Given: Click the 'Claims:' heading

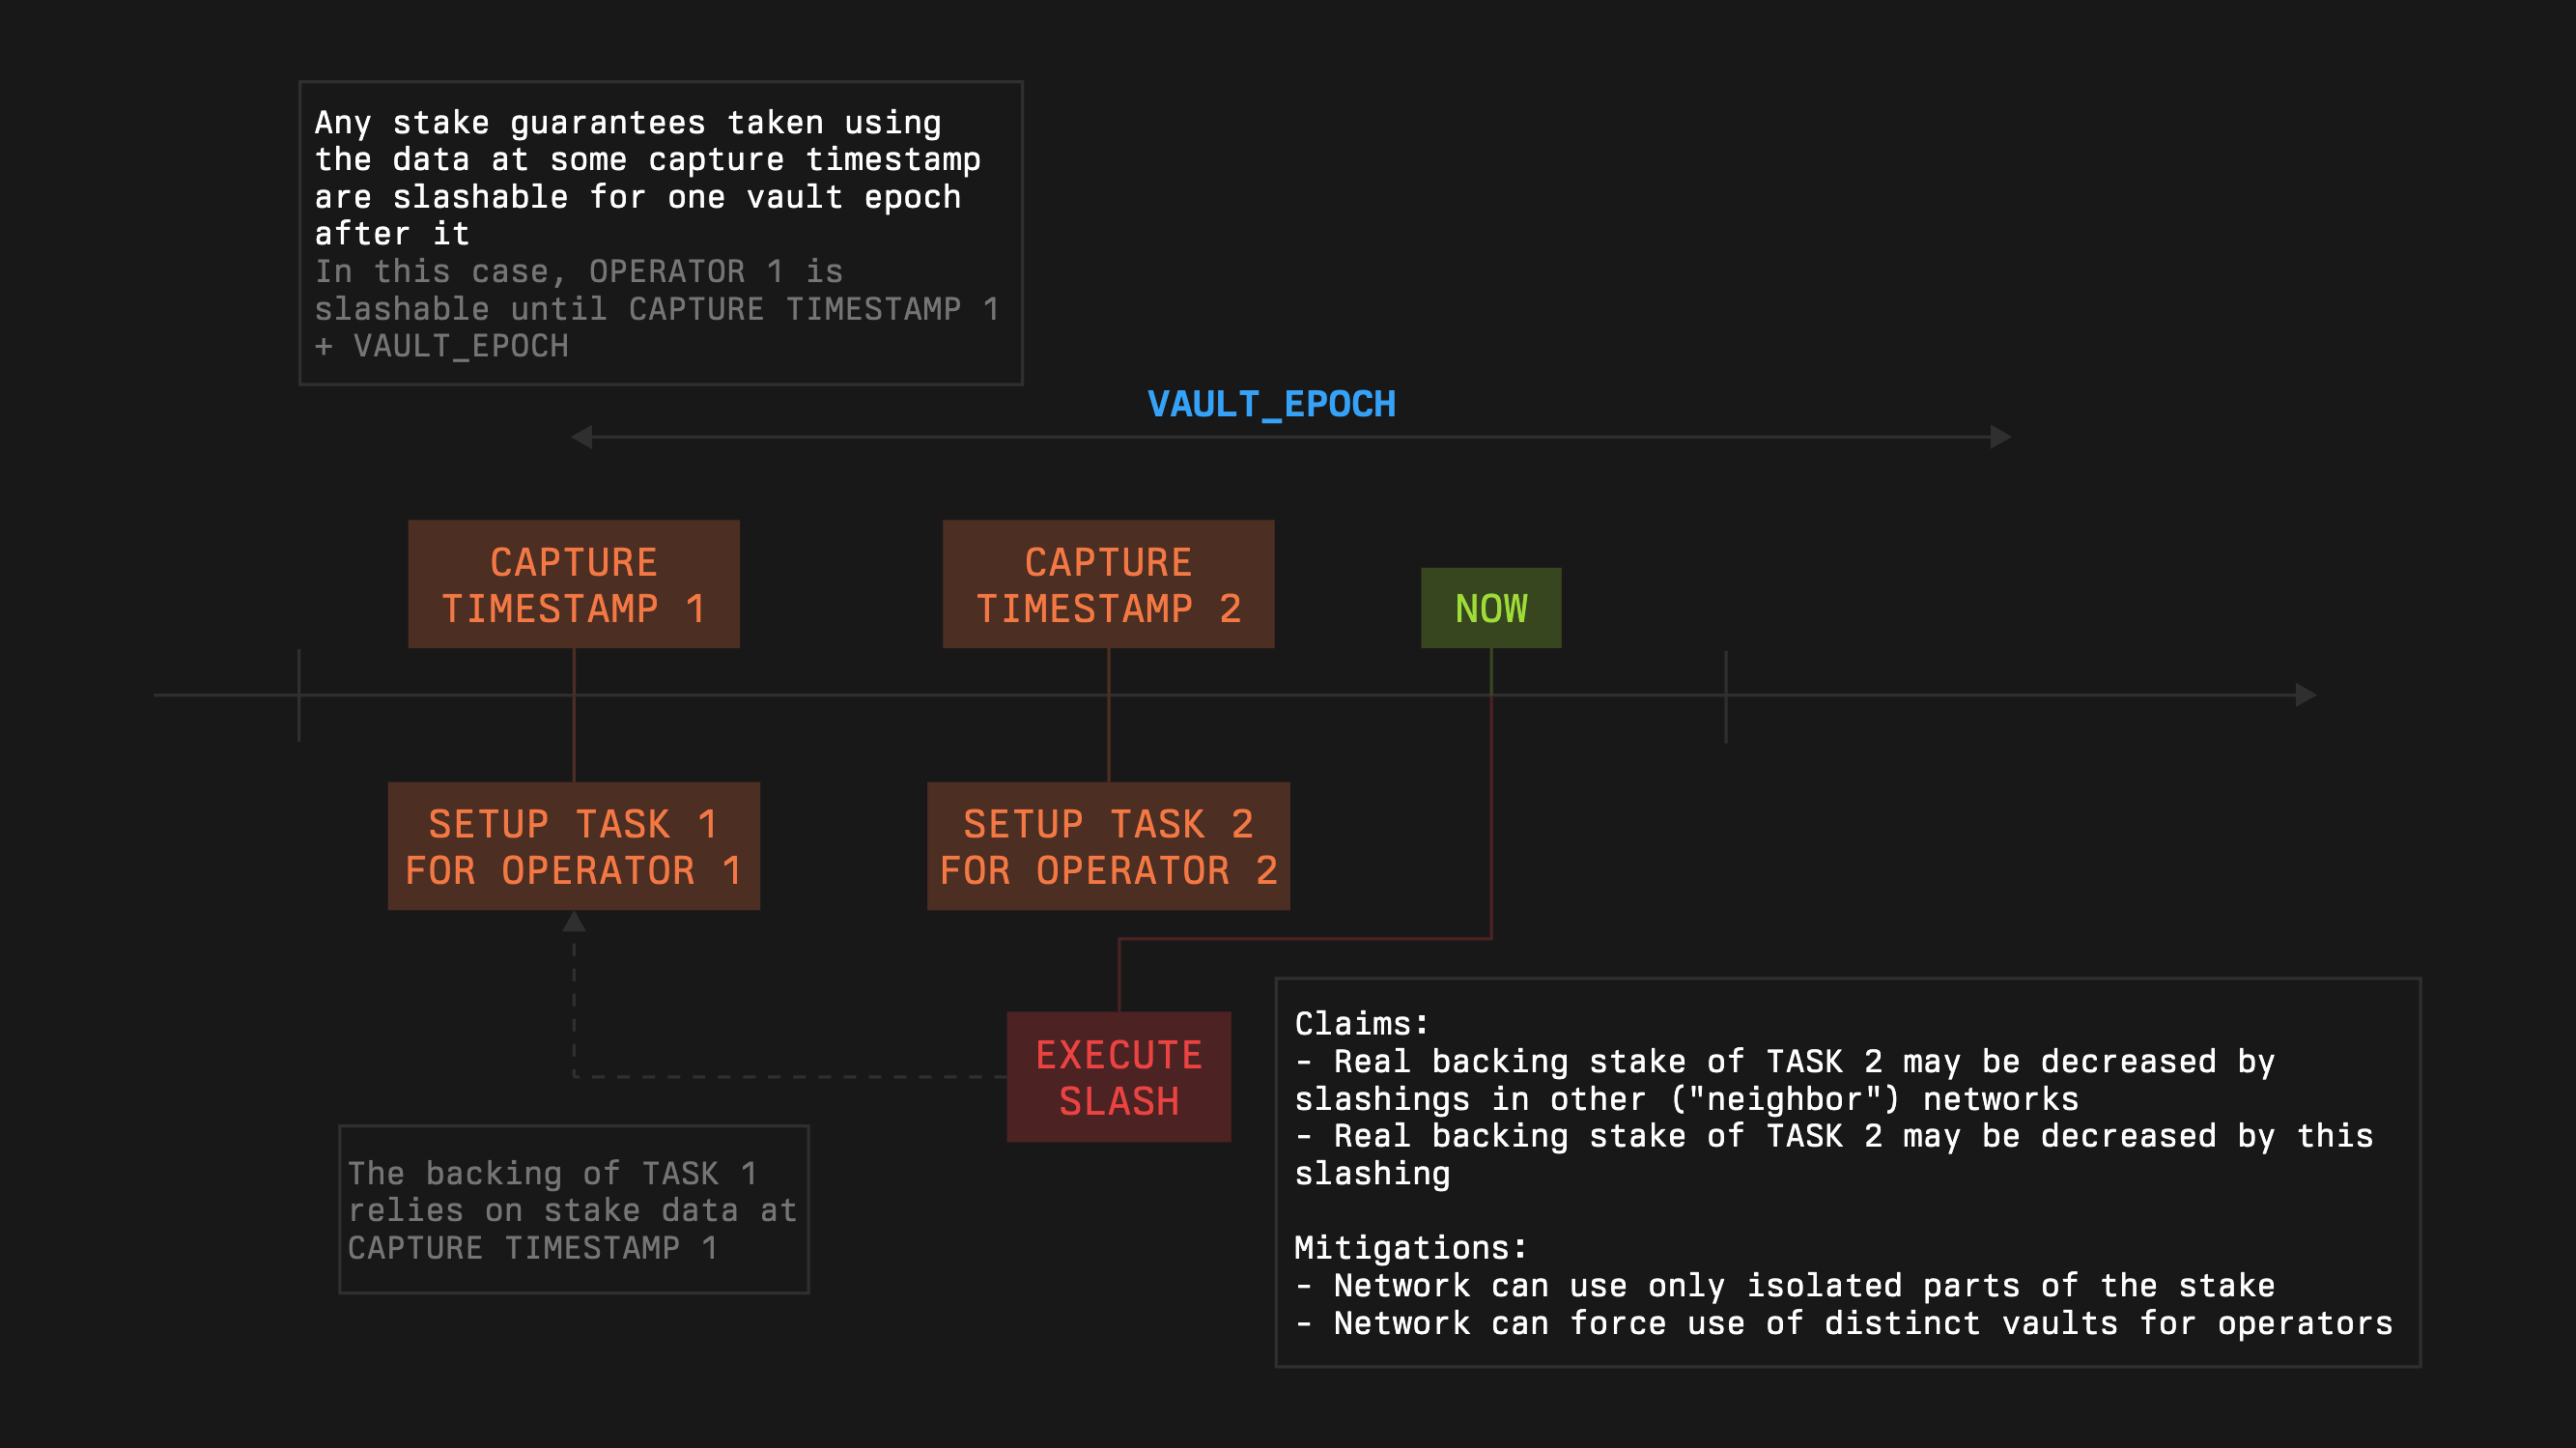Looking at the screenshot, I should 1361,1024.
